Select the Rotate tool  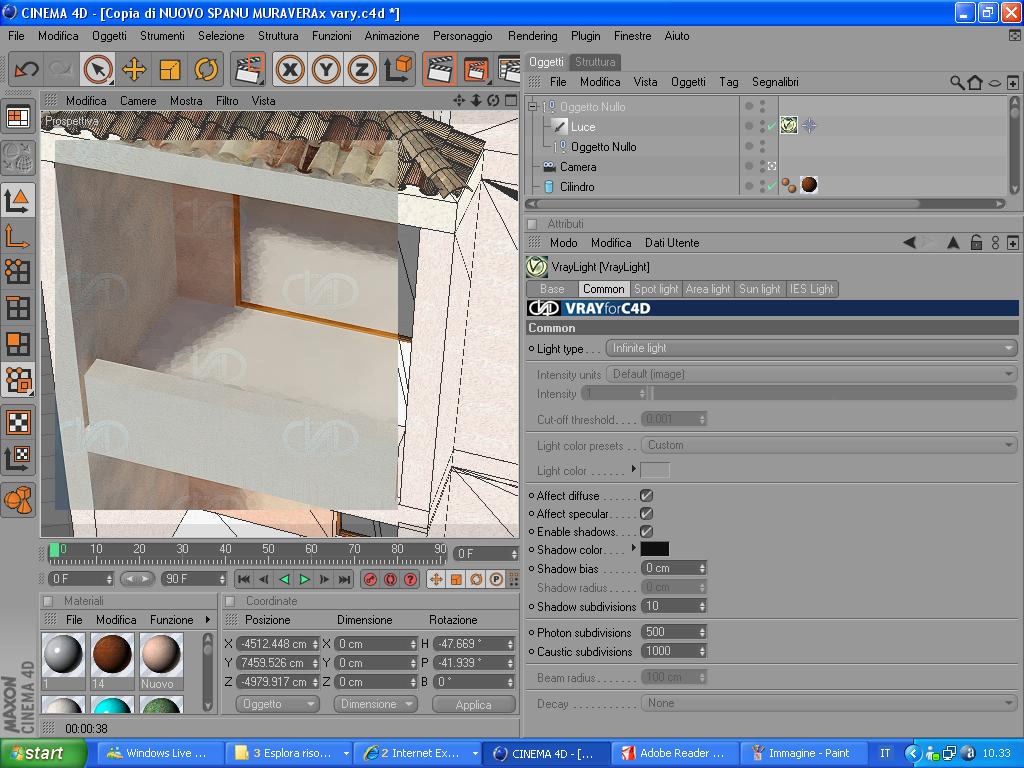pyautogui.click(x=206, y=69)
